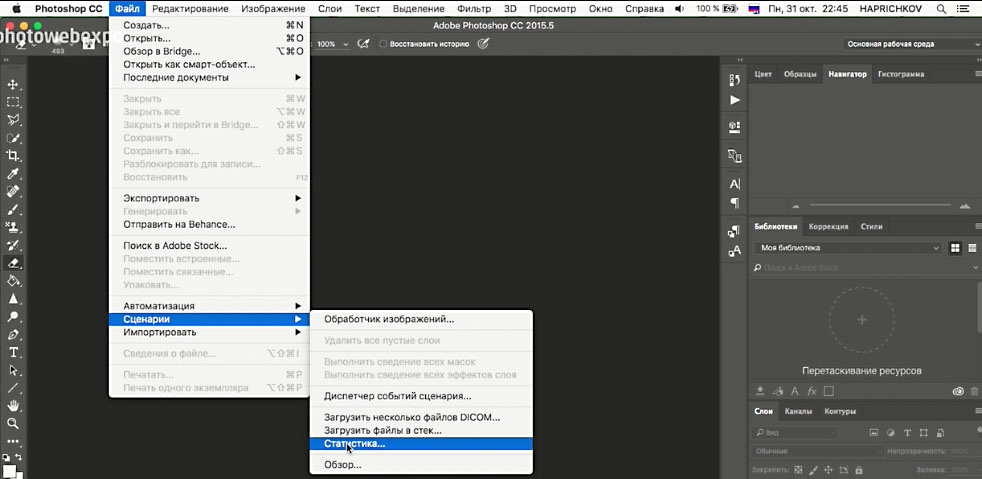Select the Path Selection arrow tool

pos(13,370)
